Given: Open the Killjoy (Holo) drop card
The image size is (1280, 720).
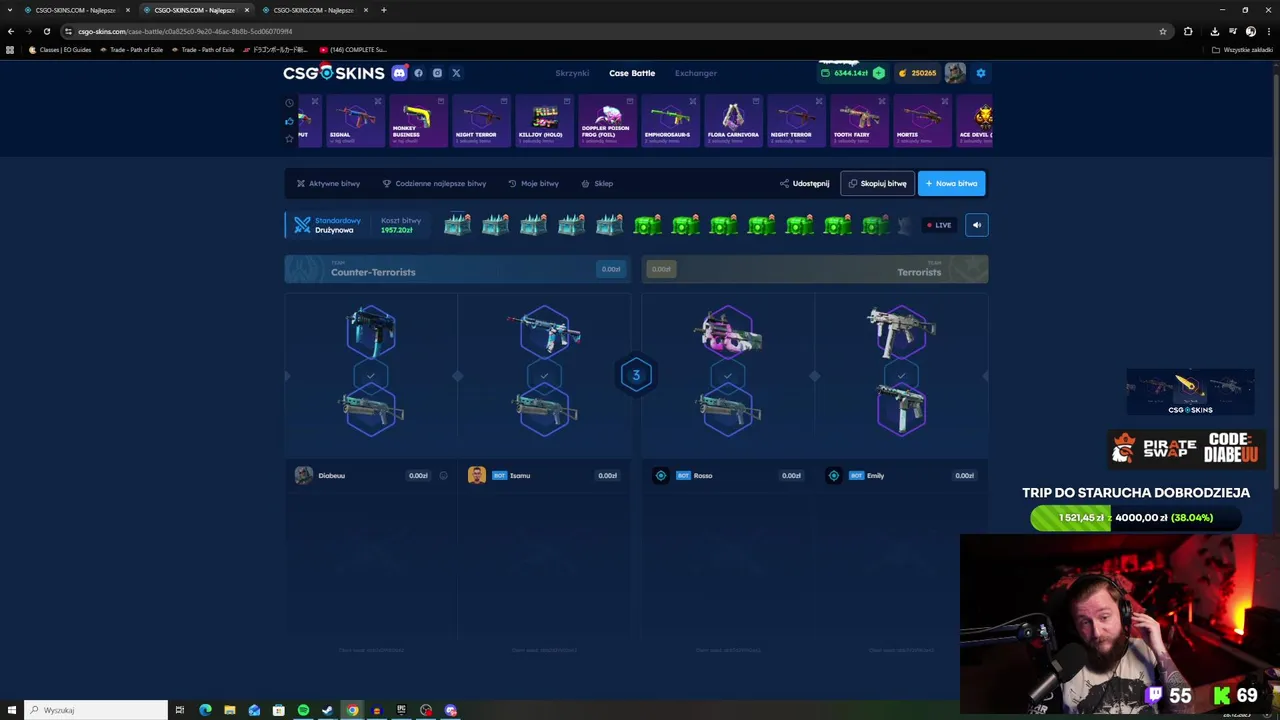Looking at the screenshot, I should (545, 121).
